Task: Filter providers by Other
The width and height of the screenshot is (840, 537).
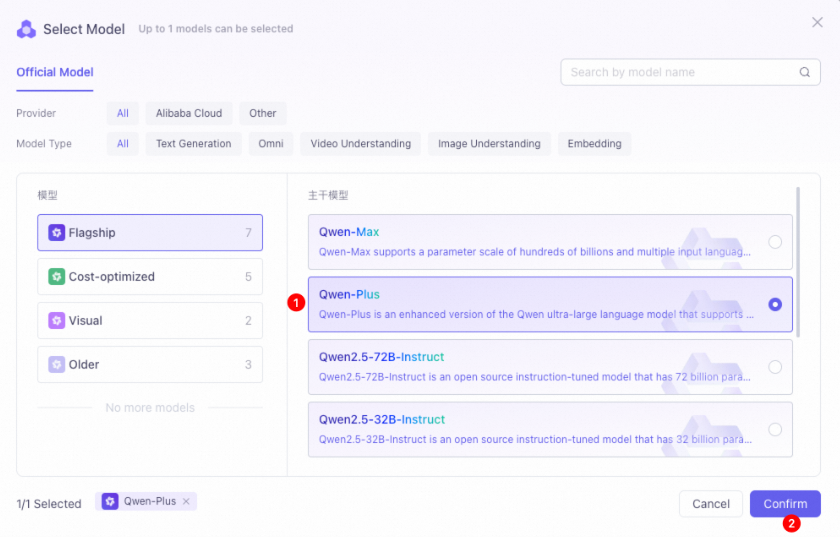Action: click(262, 113)
